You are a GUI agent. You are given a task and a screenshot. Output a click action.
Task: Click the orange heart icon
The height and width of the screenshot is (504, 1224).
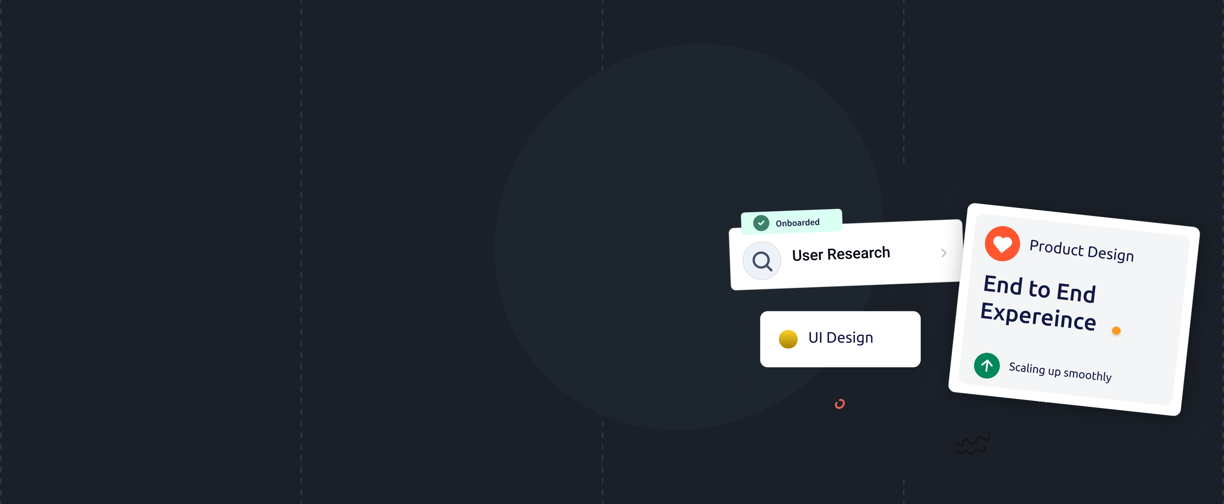1002,244
